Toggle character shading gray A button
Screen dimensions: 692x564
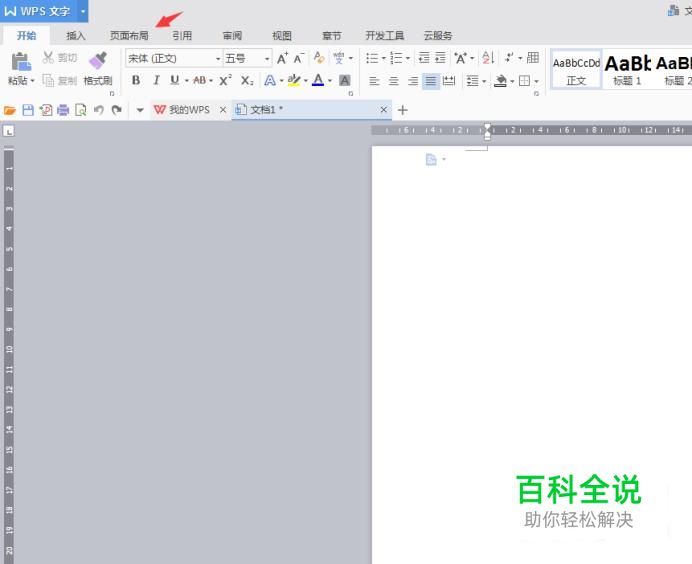point(344,80)
